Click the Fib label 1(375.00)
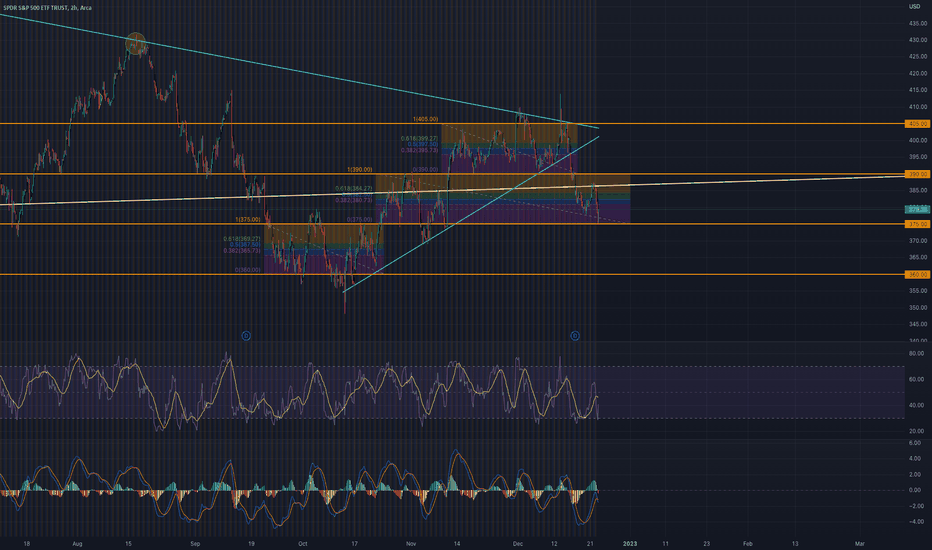Viewport: 932px width, 550px height. (248, 220)
